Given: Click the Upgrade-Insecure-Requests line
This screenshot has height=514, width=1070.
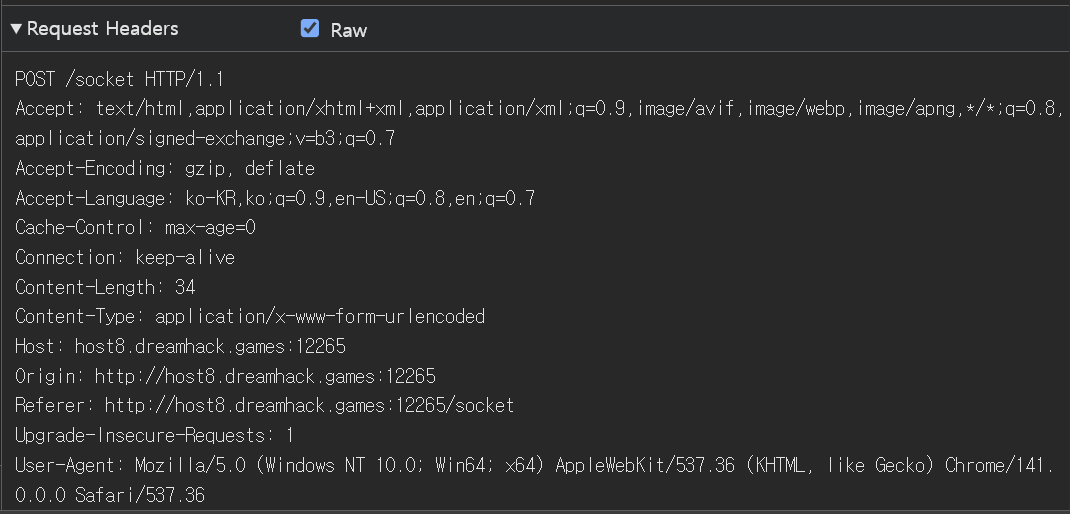Looking at the screenshot, I should (155, 436).
